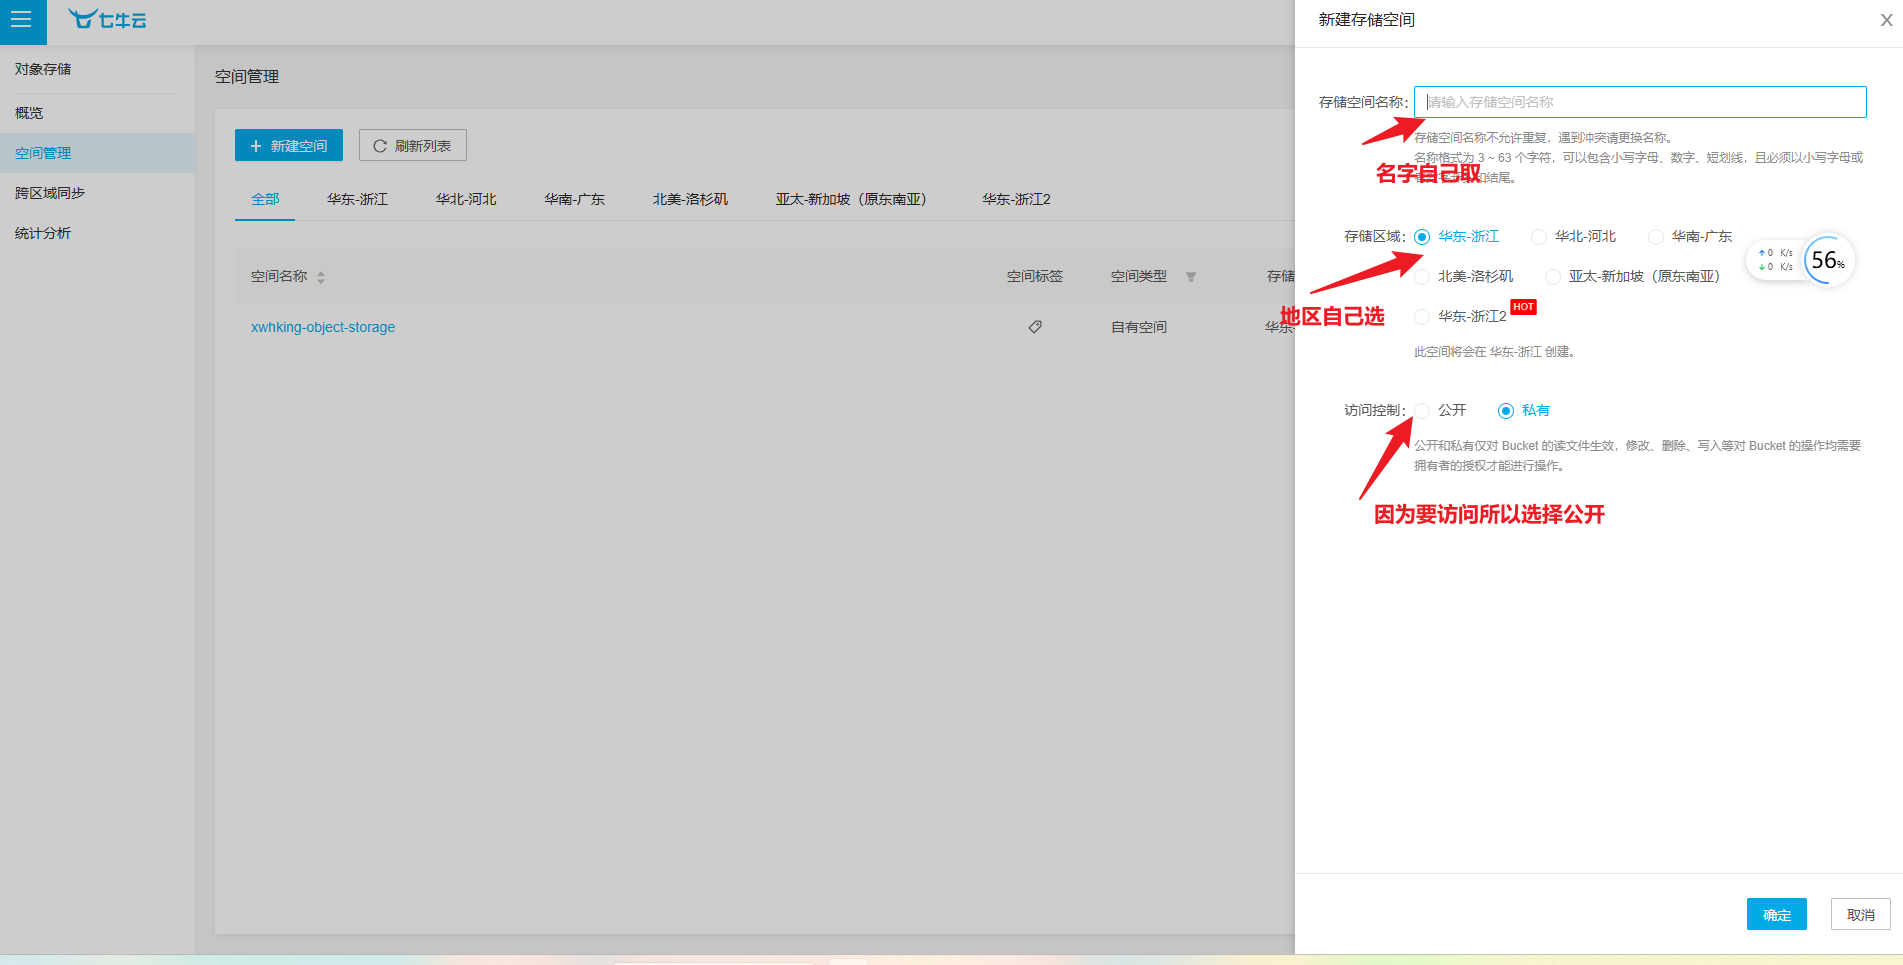Select 华北-河北 storage region radio
The height and width of the screenshot is (965, 1903).
(1539, 237)
